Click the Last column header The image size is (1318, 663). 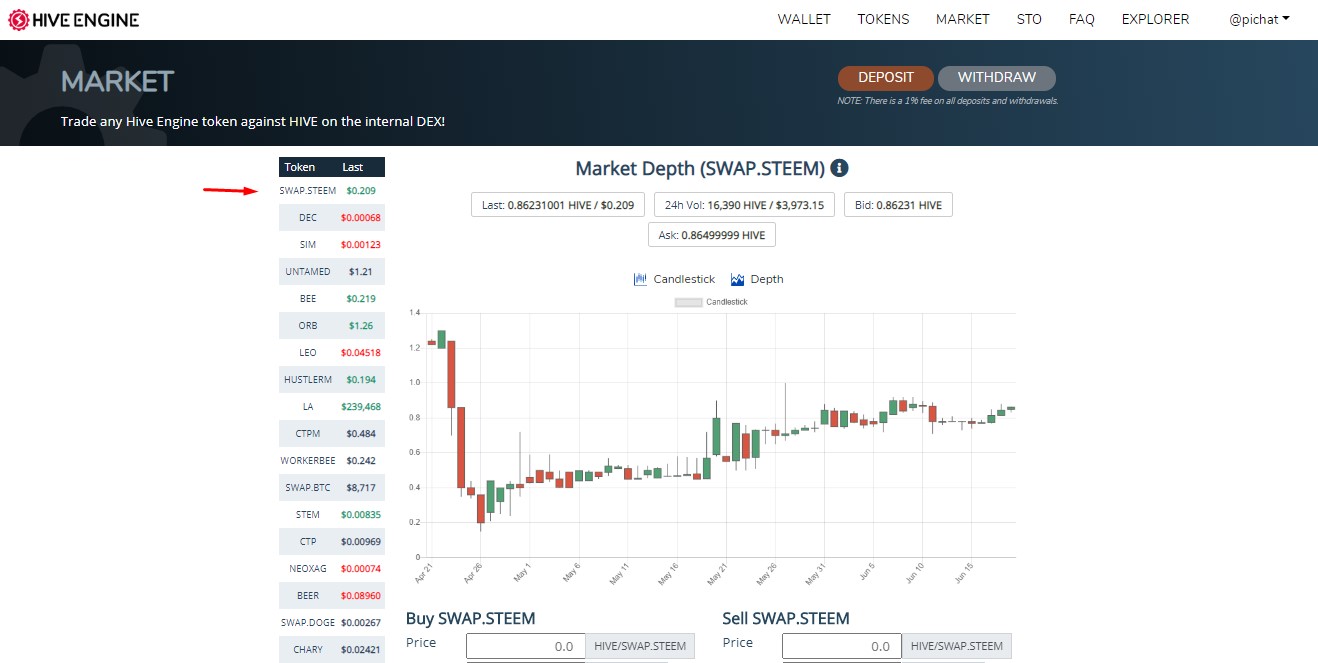[x=353, y=167]
